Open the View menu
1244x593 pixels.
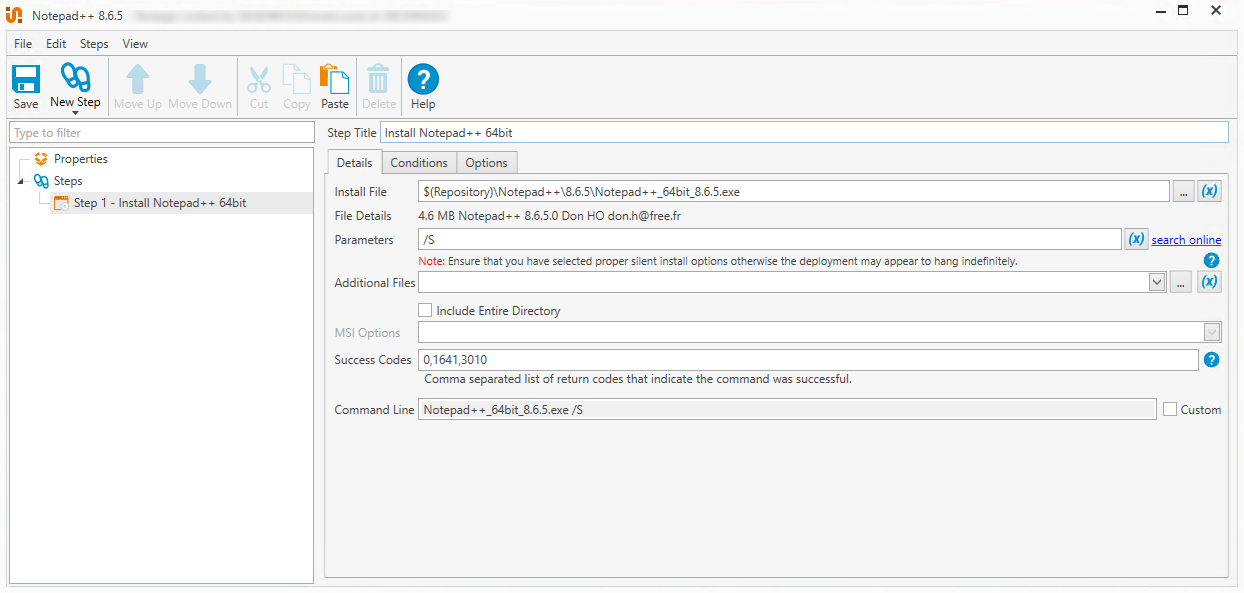point(135,44)
